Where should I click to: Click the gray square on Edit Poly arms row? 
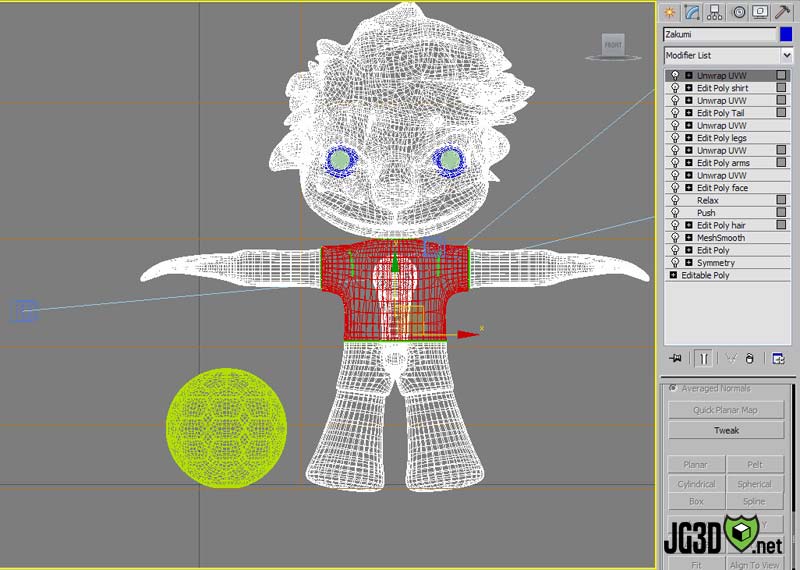[x=781, y=162]
